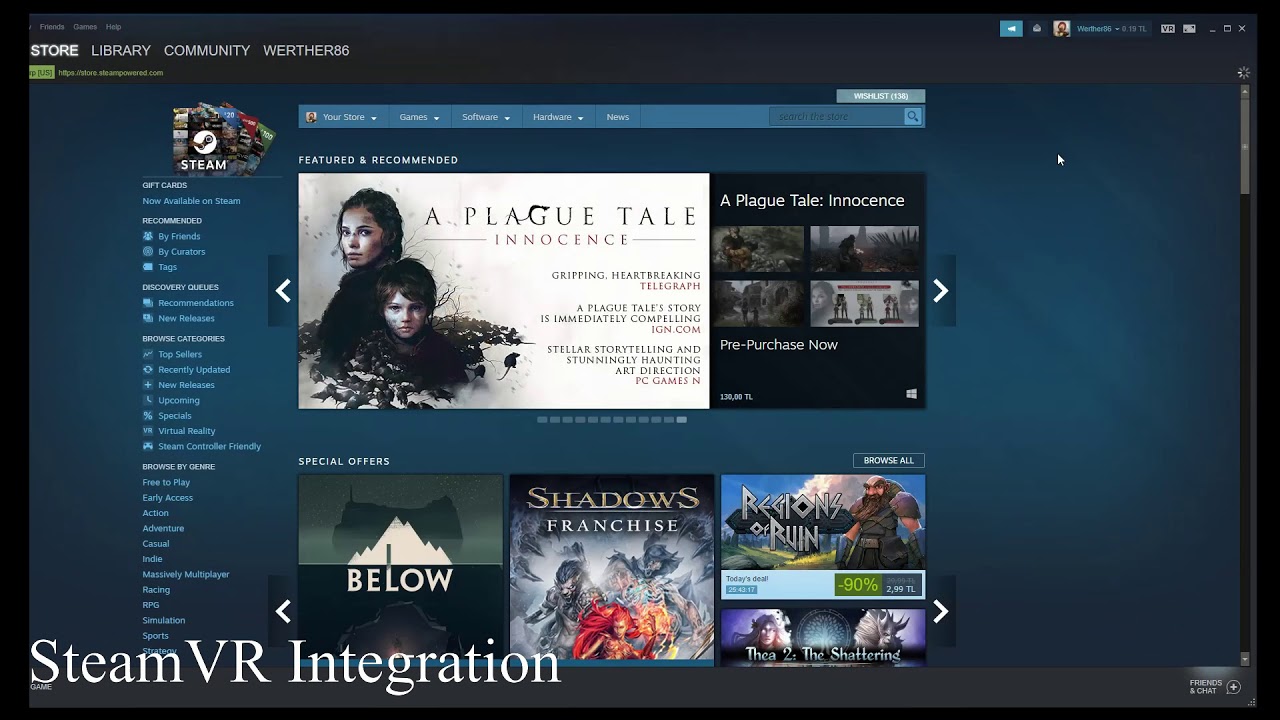Viewport: 1280px width, 720px height.
Task: Open the Games menu in title bar
Action: pos(85,27)
